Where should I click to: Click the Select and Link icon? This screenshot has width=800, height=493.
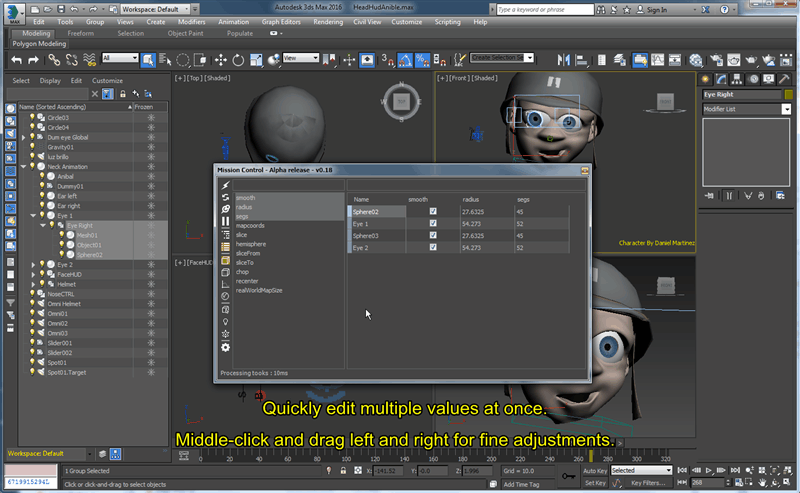coord(54,60)
